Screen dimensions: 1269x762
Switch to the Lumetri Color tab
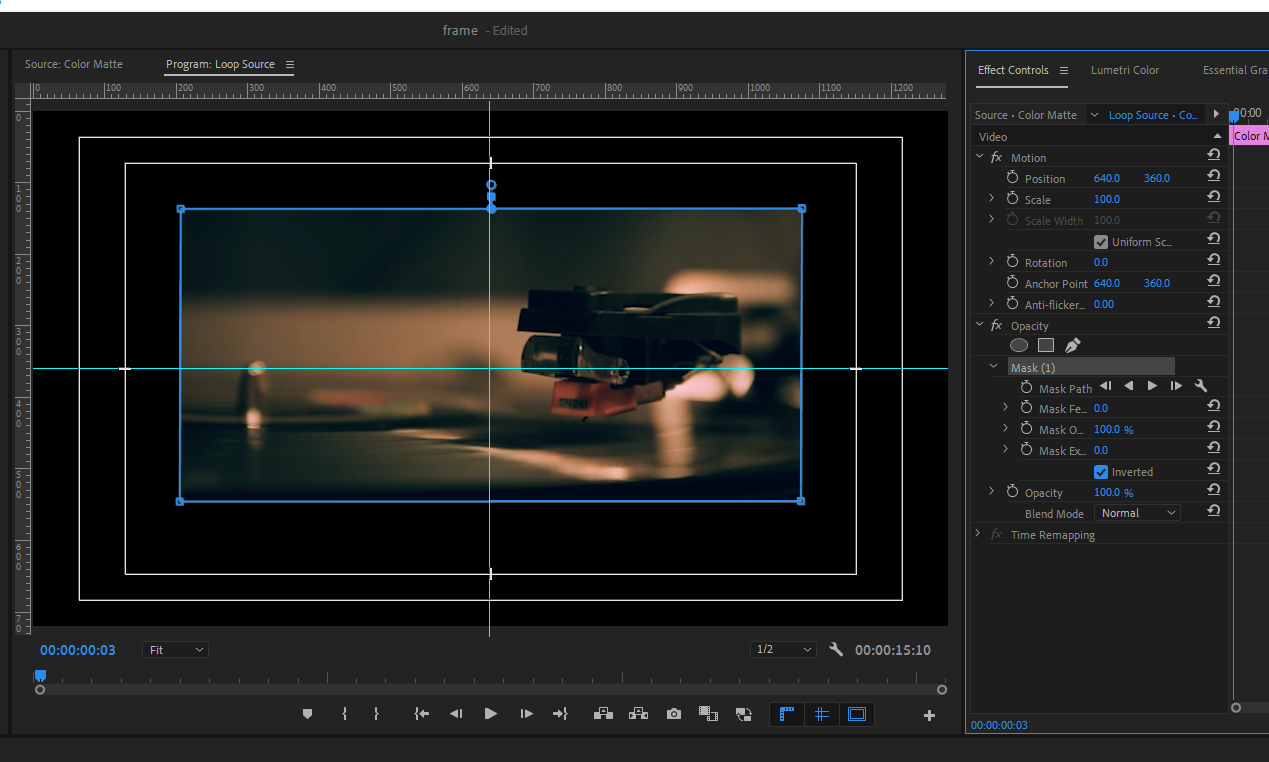[1124, 70]
